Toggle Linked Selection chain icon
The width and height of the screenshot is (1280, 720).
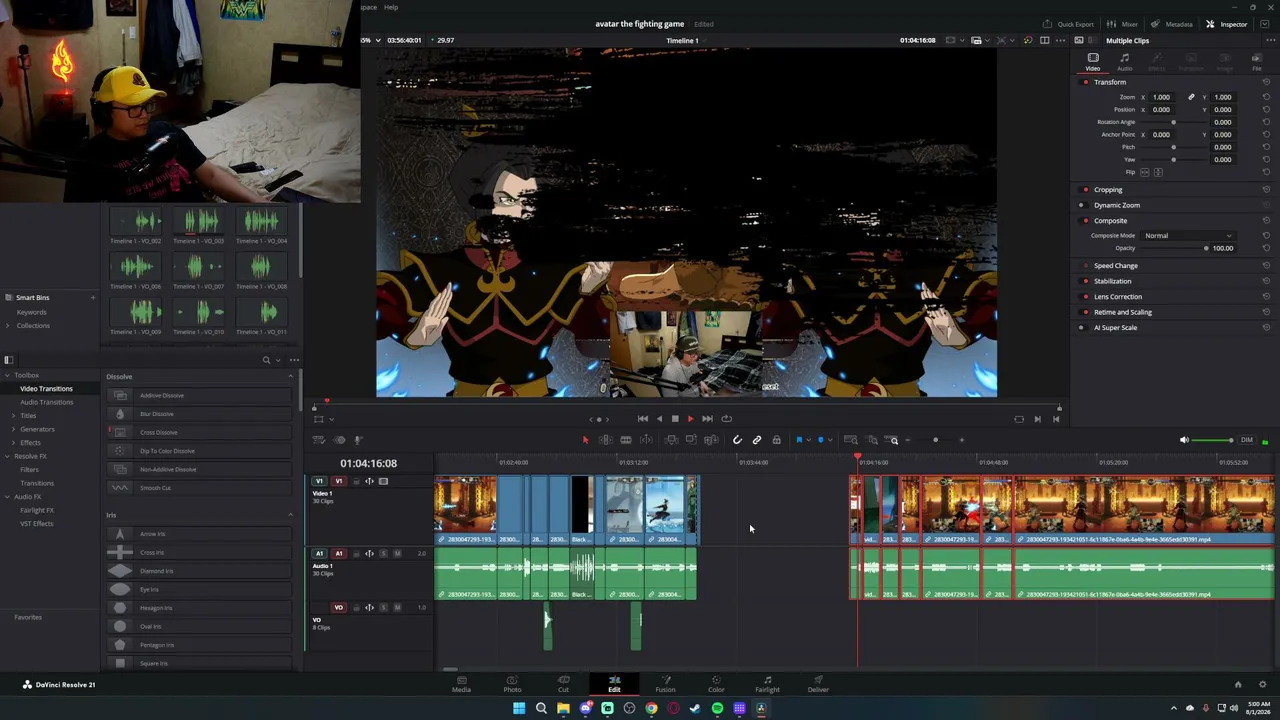click(757, 440)
